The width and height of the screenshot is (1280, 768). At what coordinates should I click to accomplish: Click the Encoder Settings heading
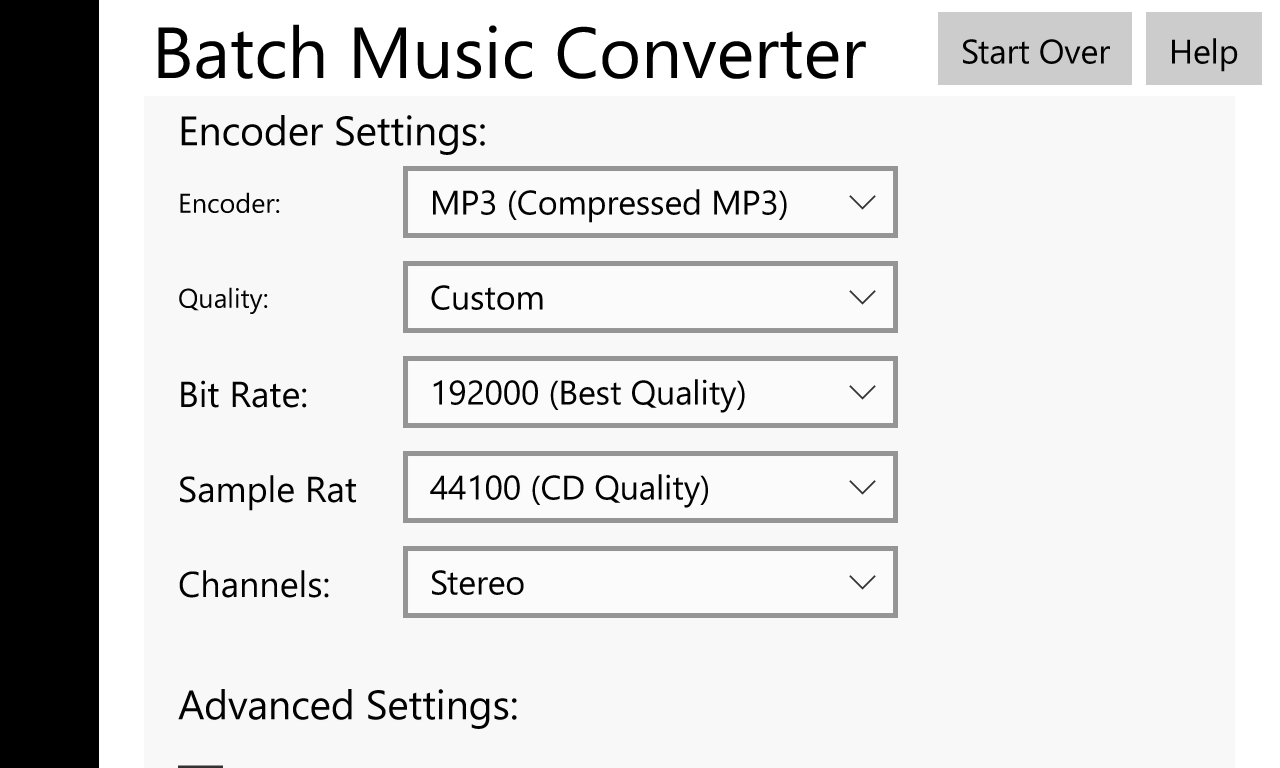332,131
